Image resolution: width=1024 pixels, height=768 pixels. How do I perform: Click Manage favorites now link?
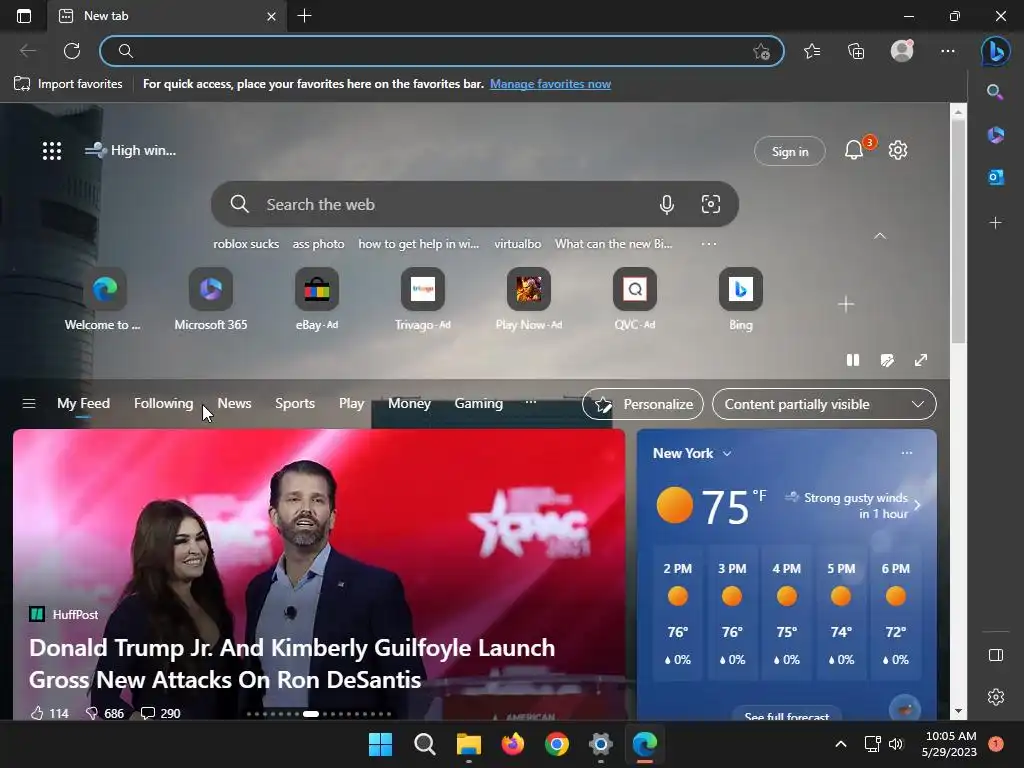tap(550, 84)
